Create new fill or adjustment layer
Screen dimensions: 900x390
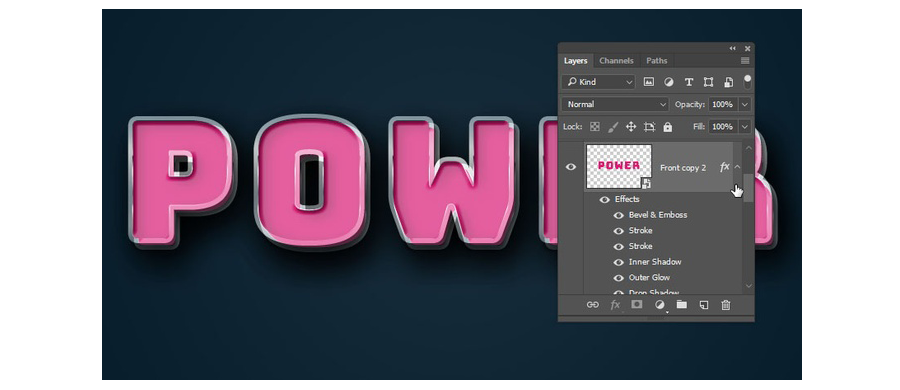point(660,305)
